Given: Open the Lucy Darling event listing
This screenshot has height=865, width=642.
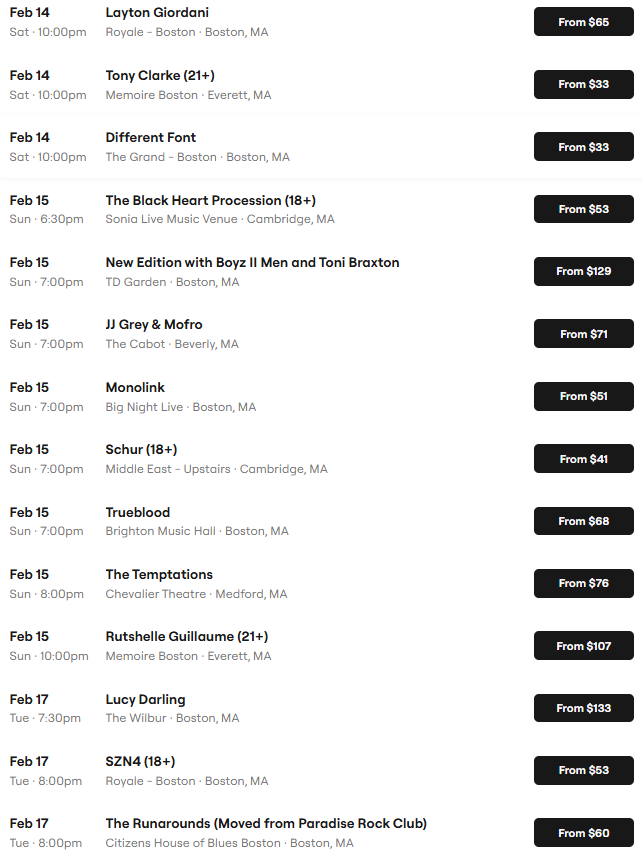Looking at the screenshot, I should pyautogui.click(x=145, y=700).
